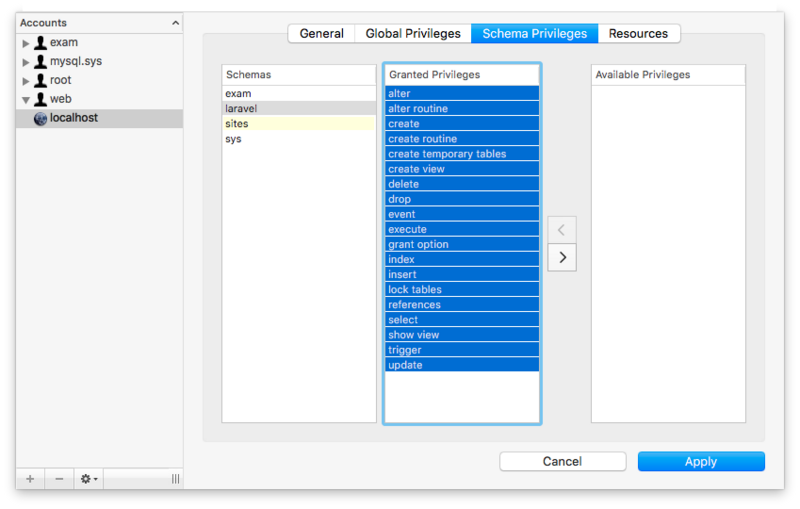Select the grant option privilege
Viewport: 800px width, 509px height.
click(462, 244)
